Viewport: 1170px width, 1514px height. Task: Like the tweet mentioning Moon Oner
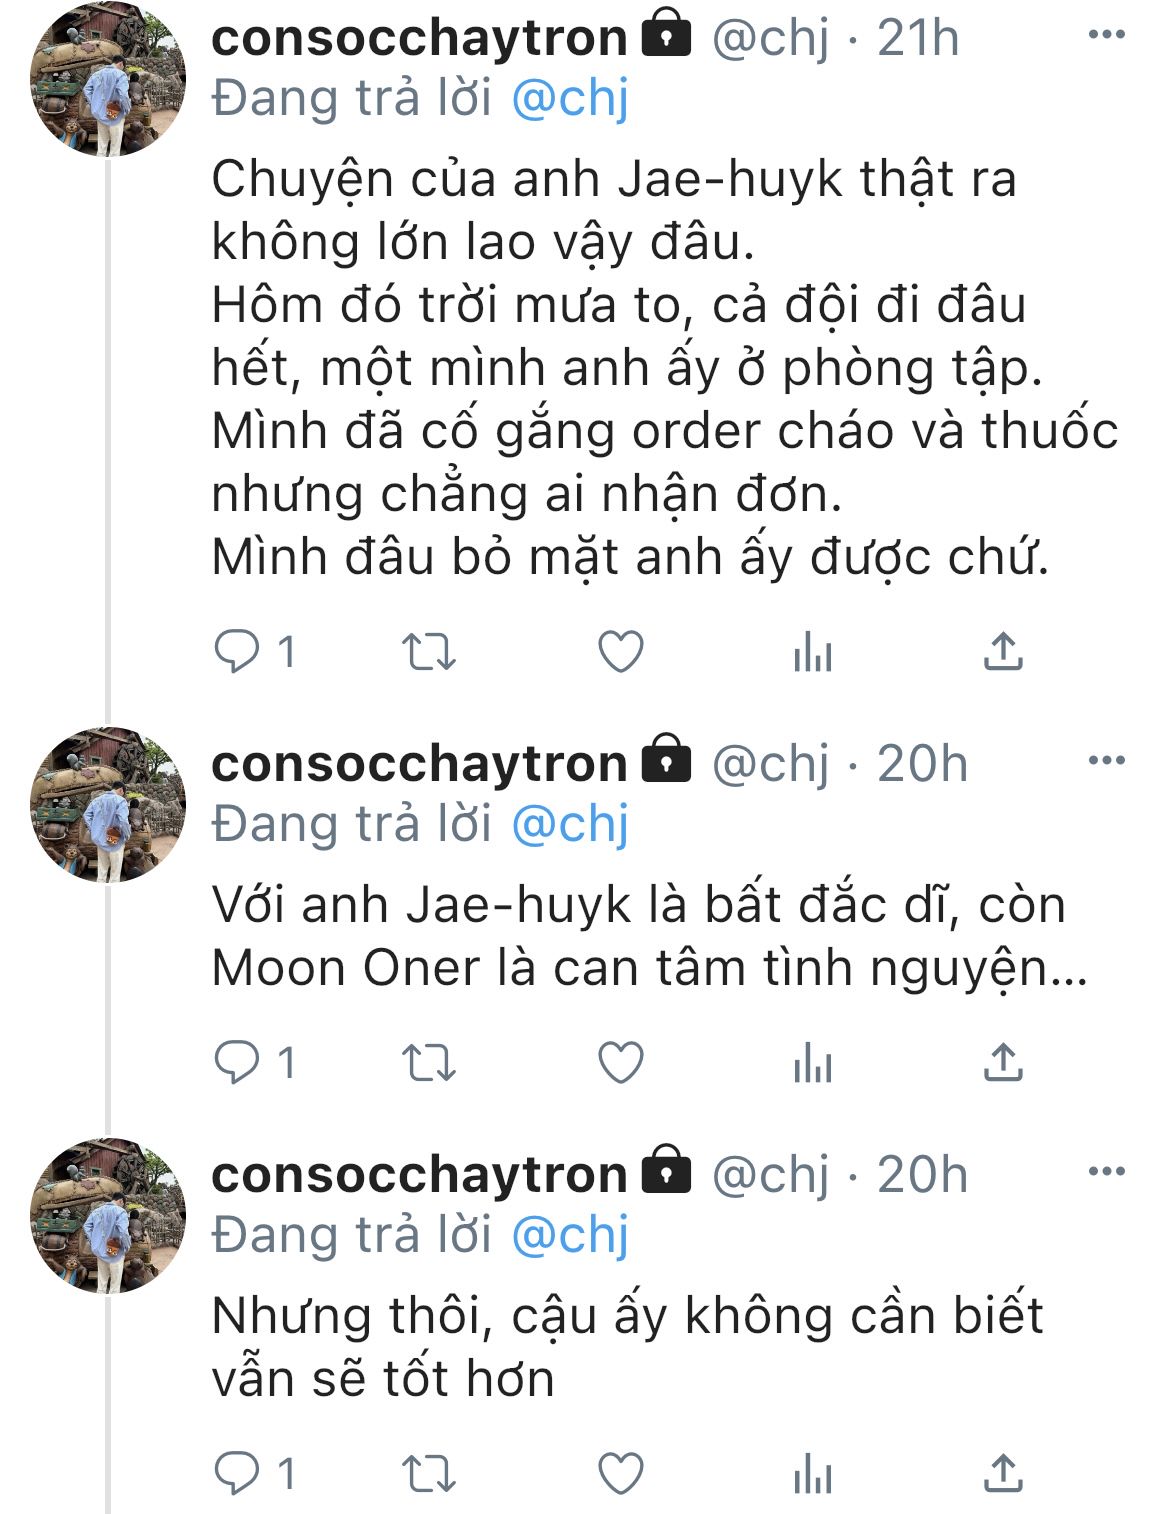620,1062
